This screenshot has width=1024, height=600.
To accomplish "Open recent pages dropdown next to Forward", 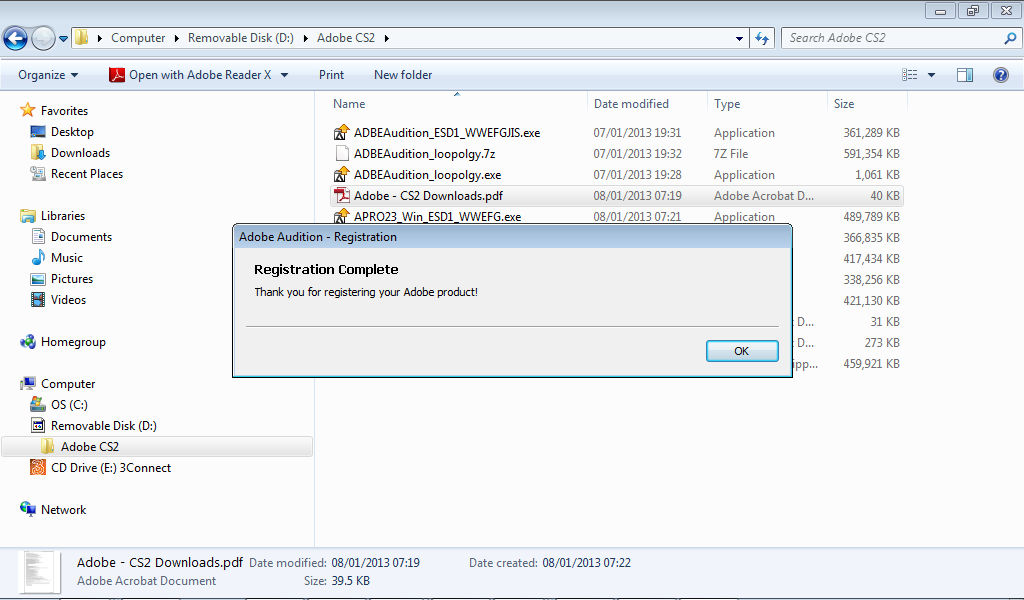I will click(x=63, y=39).
